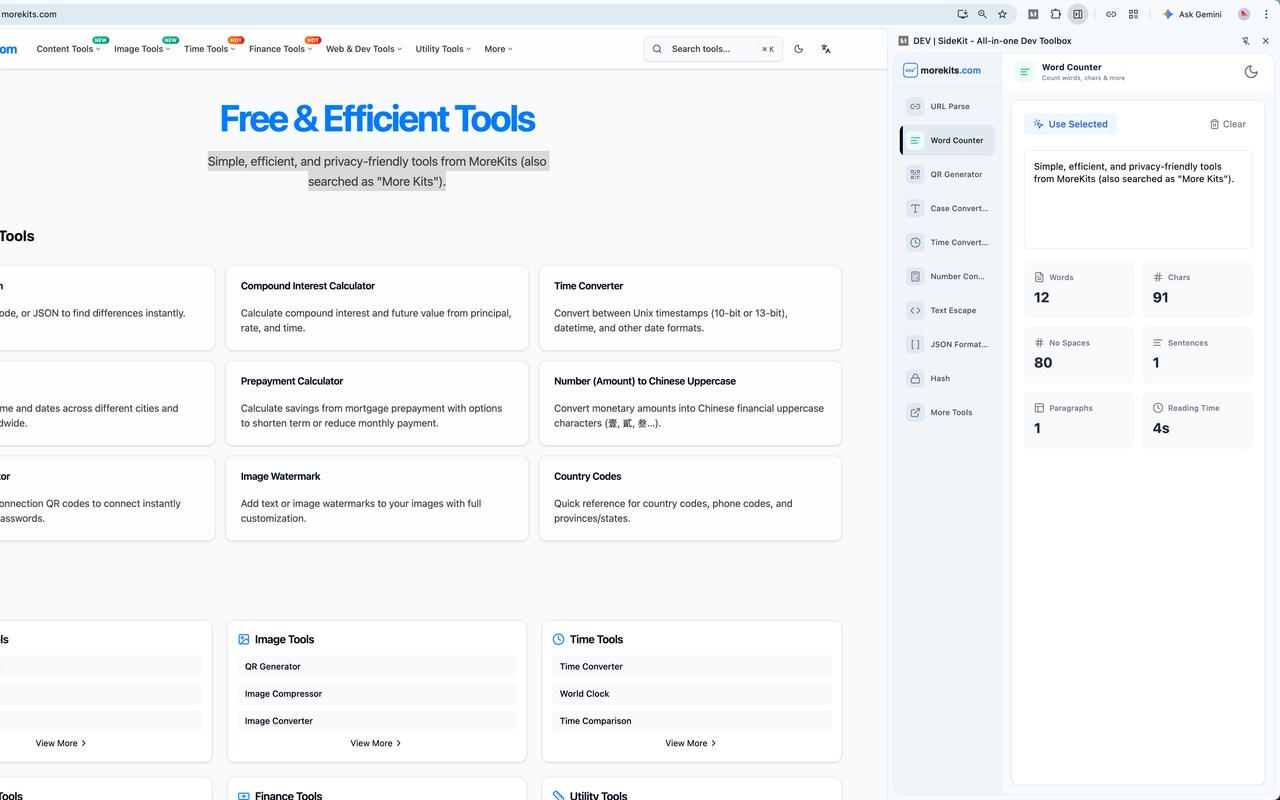The image size is (1280, 800).
Task: Open the Compound Interest Calculator card
Action: click(x=377, y=308)
